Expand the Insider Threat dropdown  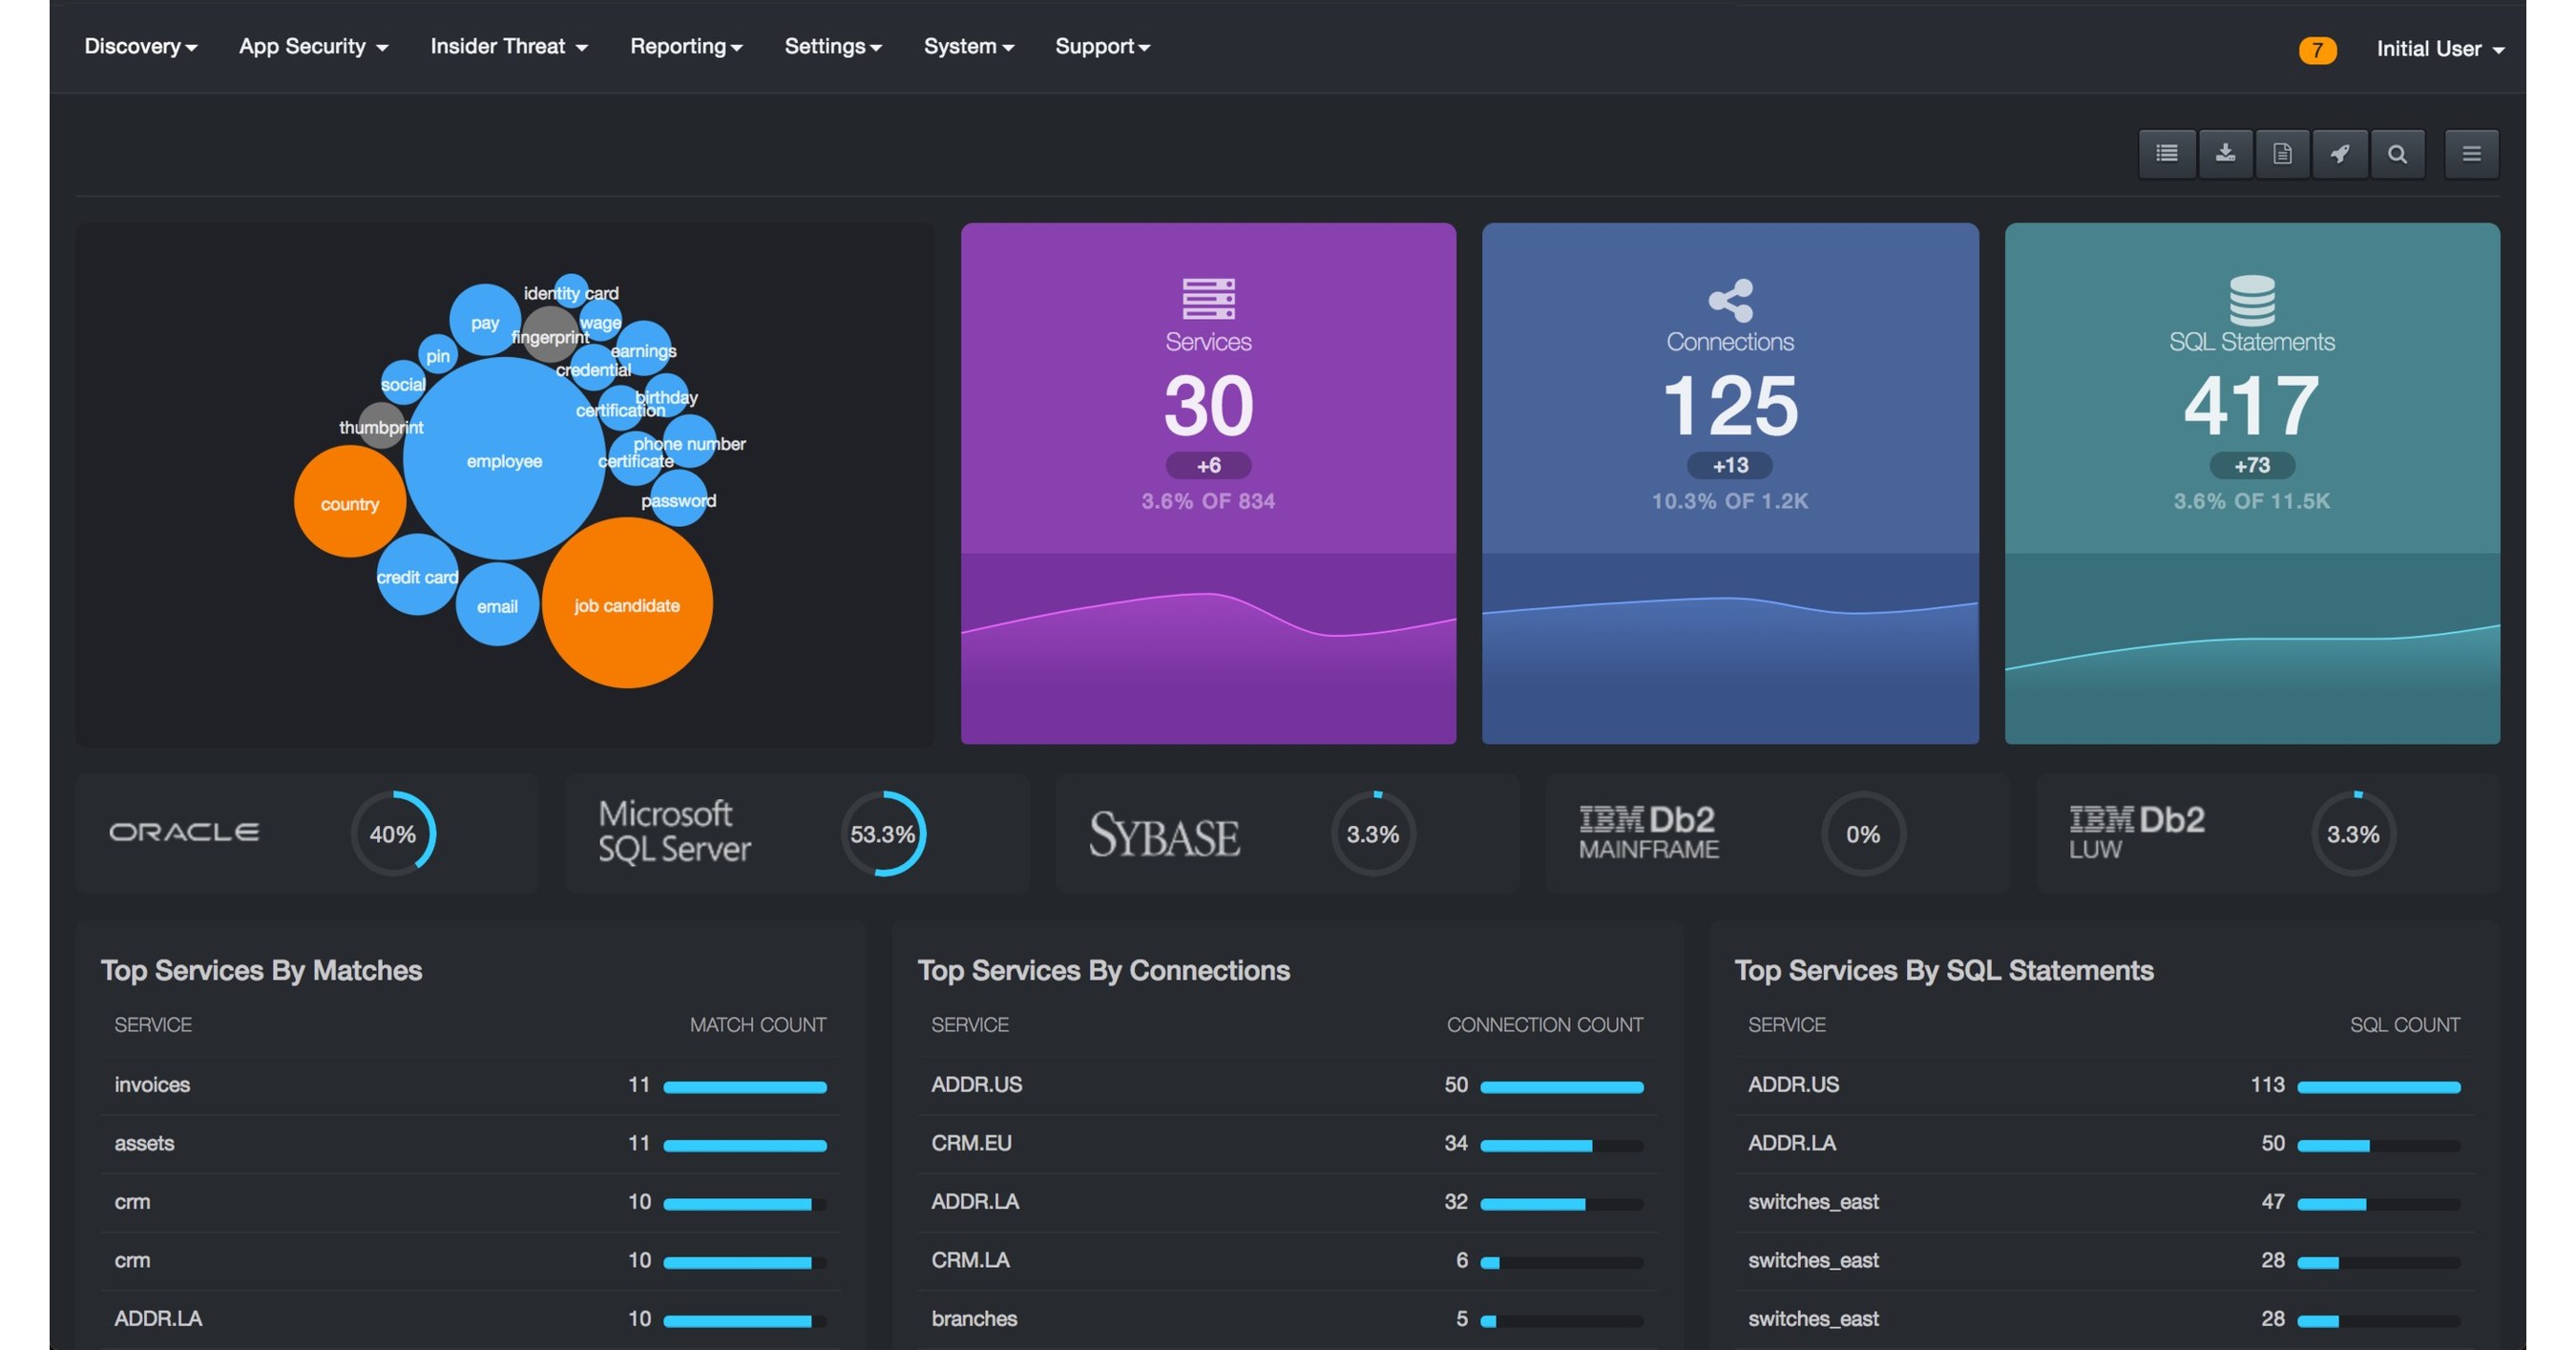(508, 47)
